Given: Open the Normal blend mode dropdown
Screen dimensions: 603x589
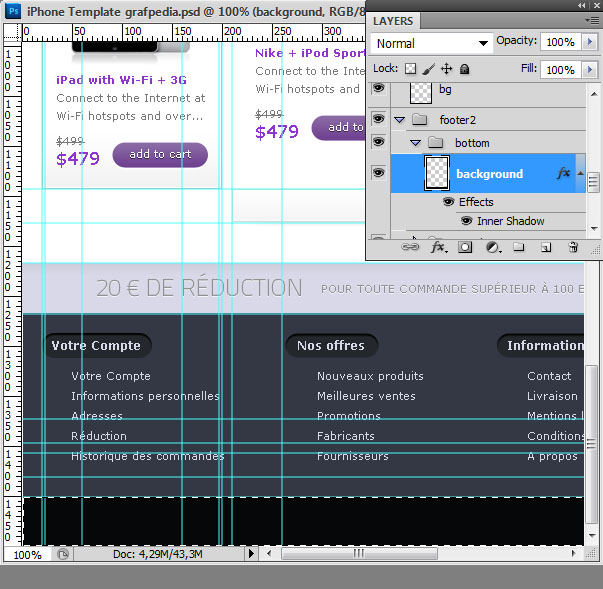Looking at the screenshot, I should [431, 43].
